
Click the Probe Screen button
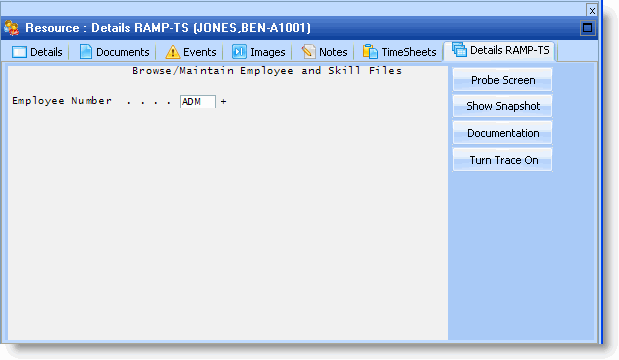click(x=503, y=80)
